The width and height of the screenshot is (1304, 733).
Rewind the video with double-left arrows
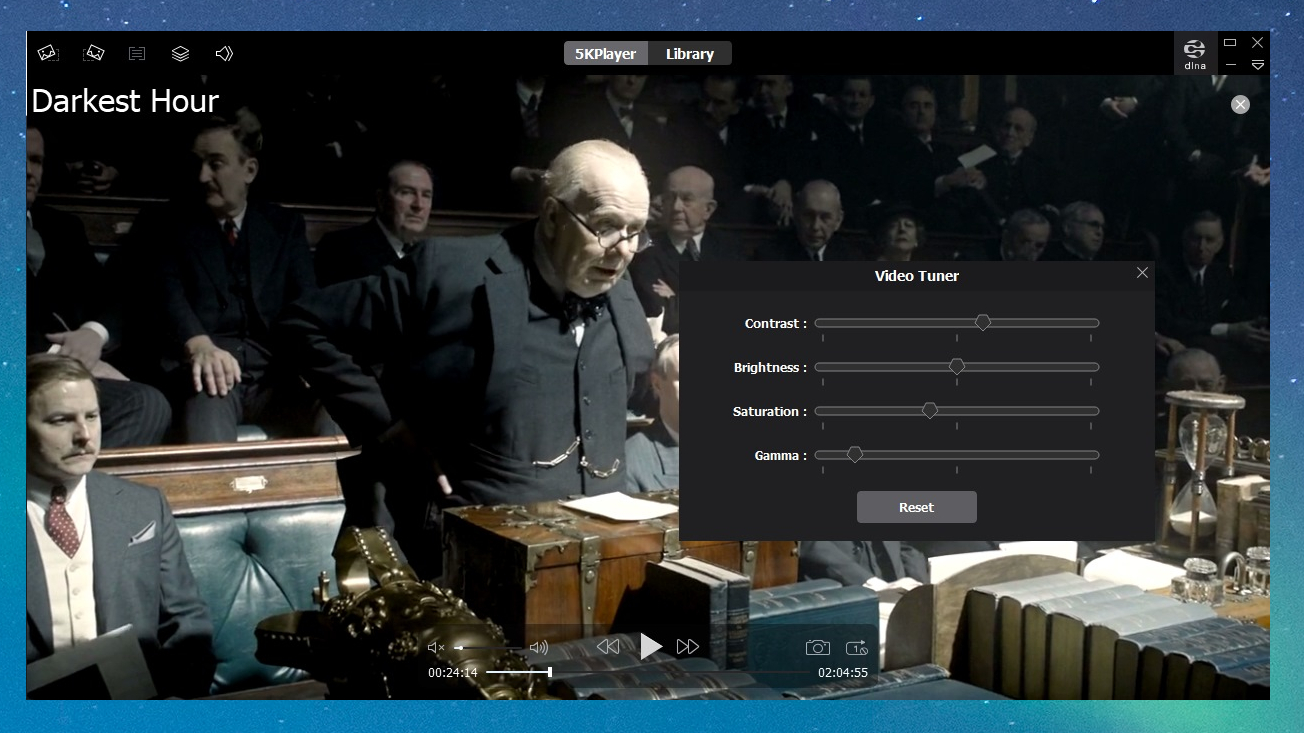(608, 647)
